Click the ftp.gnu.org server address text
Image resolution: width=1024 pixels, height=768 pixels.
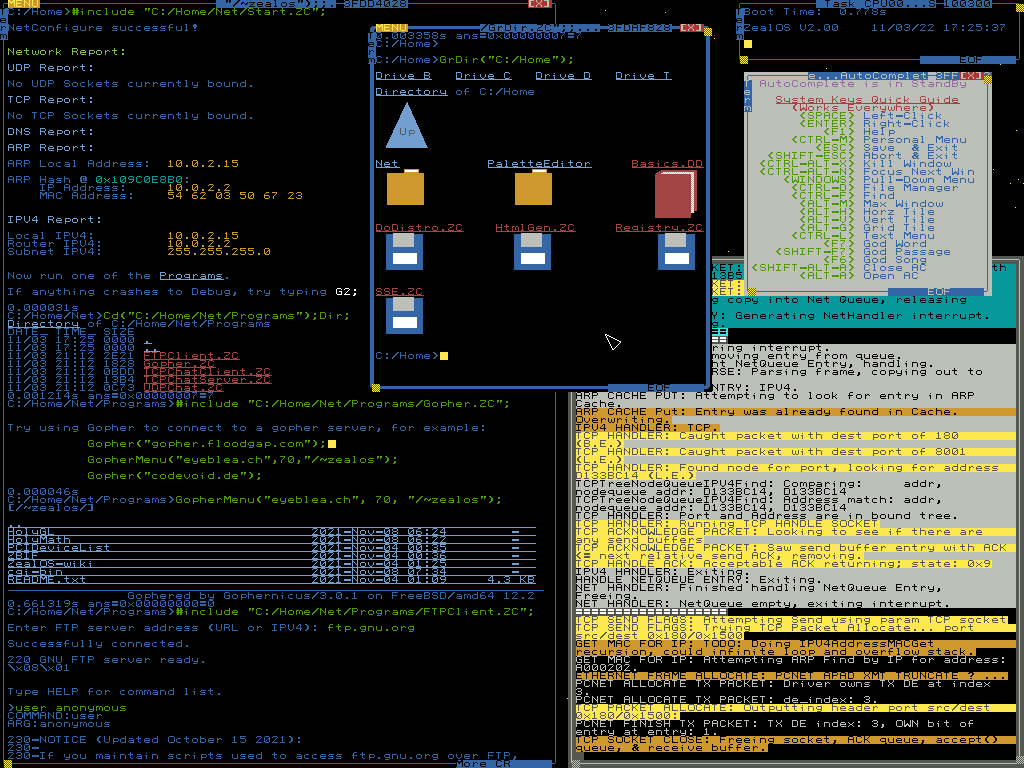coord(371,628)
